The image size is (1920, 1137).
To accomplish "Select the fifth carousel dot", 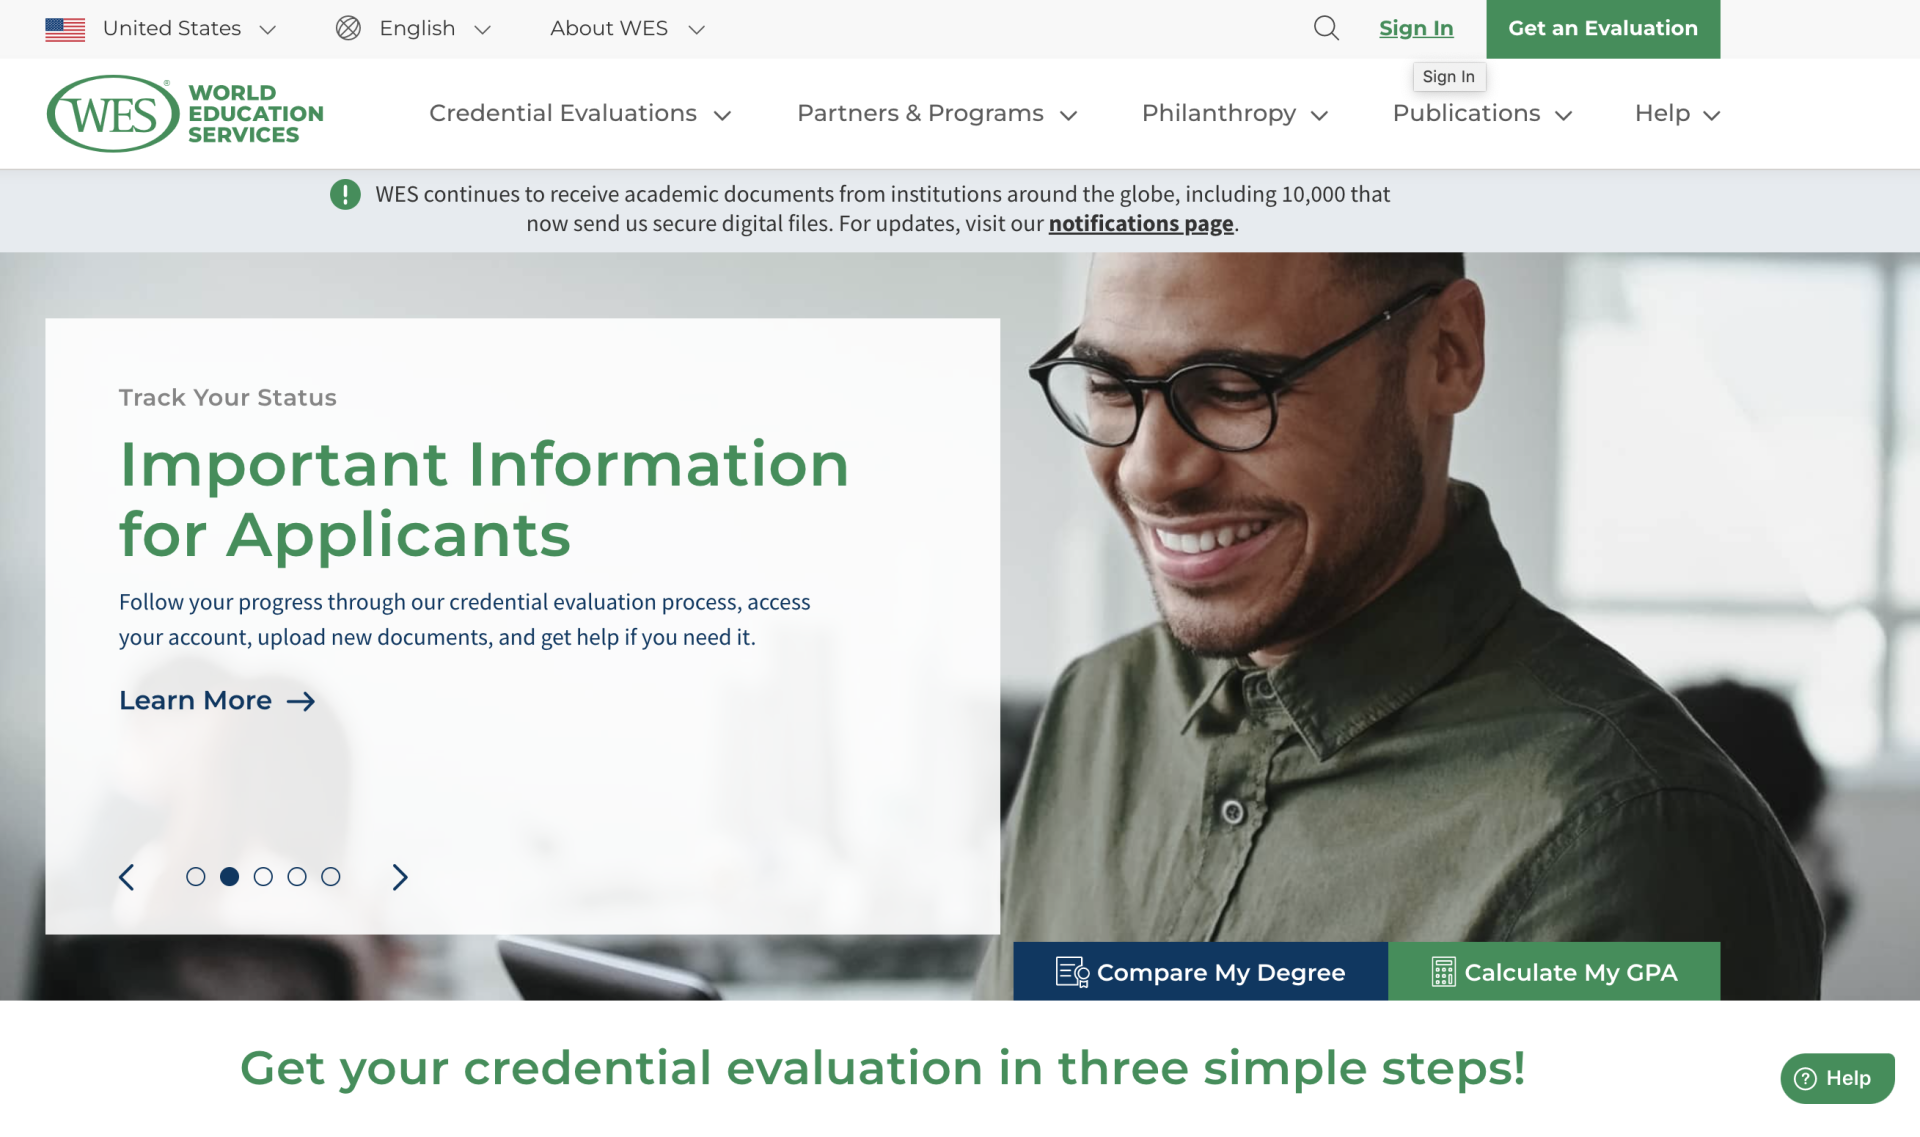I will click(331, 877).
